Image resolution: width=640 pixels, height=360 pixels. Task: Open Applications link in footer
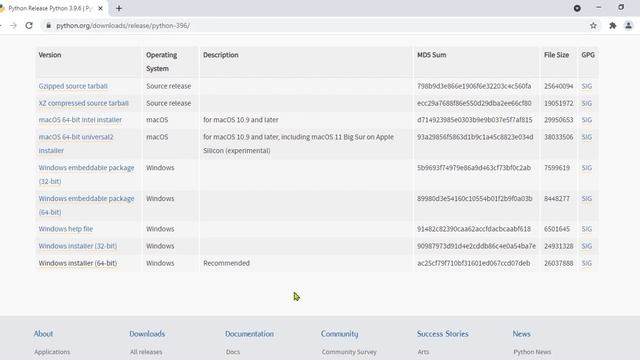point(52,352)
